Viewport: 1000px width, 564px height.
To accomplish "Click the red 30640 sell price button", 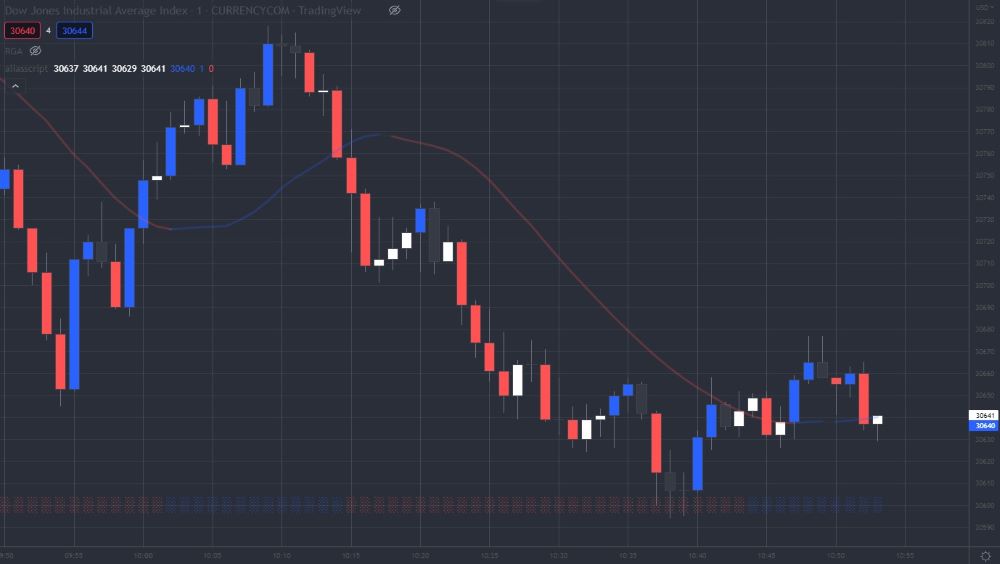I will [x=21, y=31].
